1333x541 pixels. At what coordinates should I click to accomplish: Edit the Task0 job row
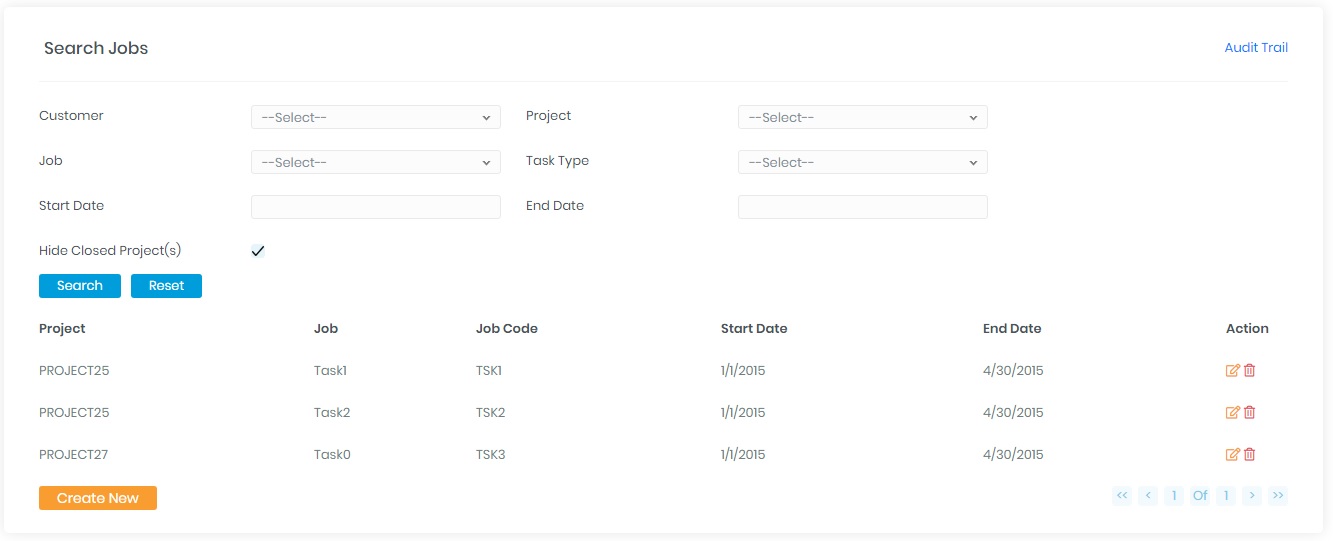(x=1233, y=455)
